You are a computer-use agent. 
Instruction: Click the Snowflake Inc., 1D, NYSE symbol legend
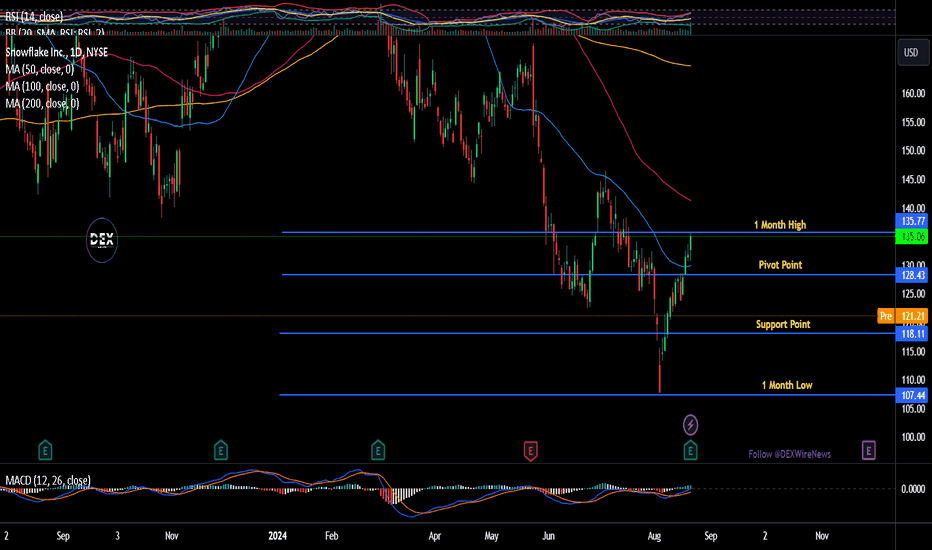point(56,52)
